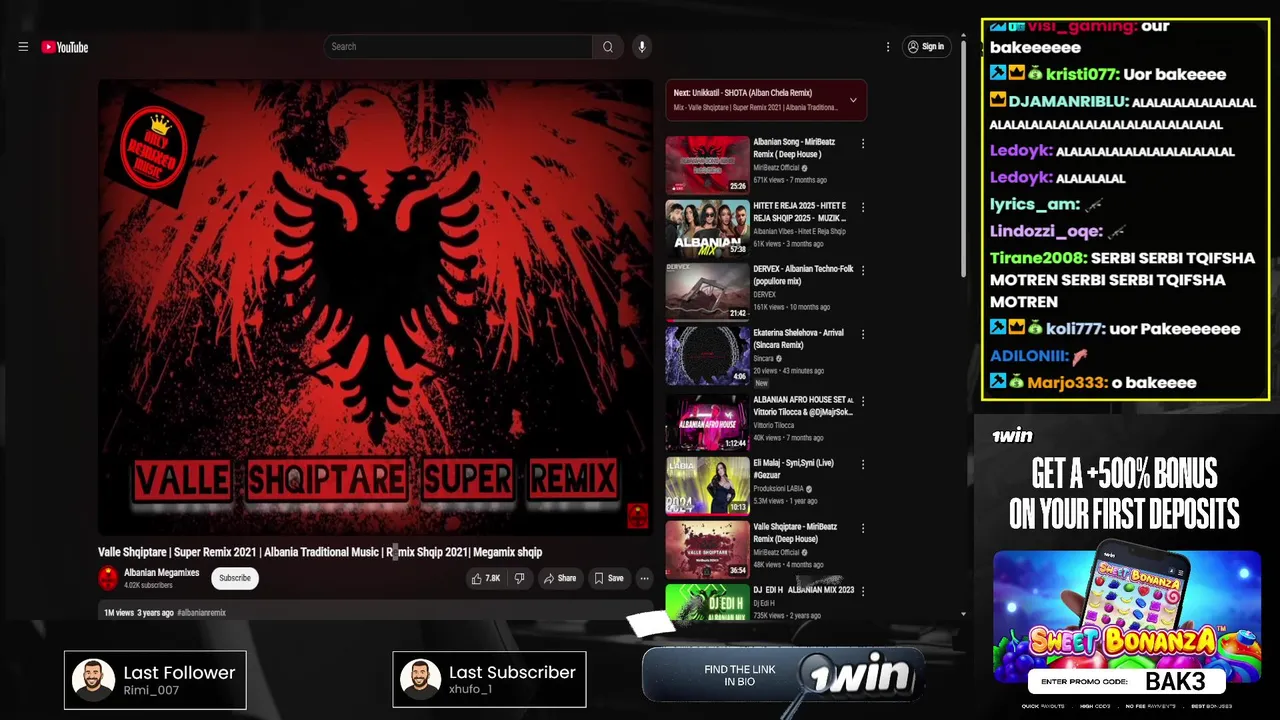1280x720 pixels.
Task: Open HITET E REJA 2025 thumbnail
Action: pos(707,228)
